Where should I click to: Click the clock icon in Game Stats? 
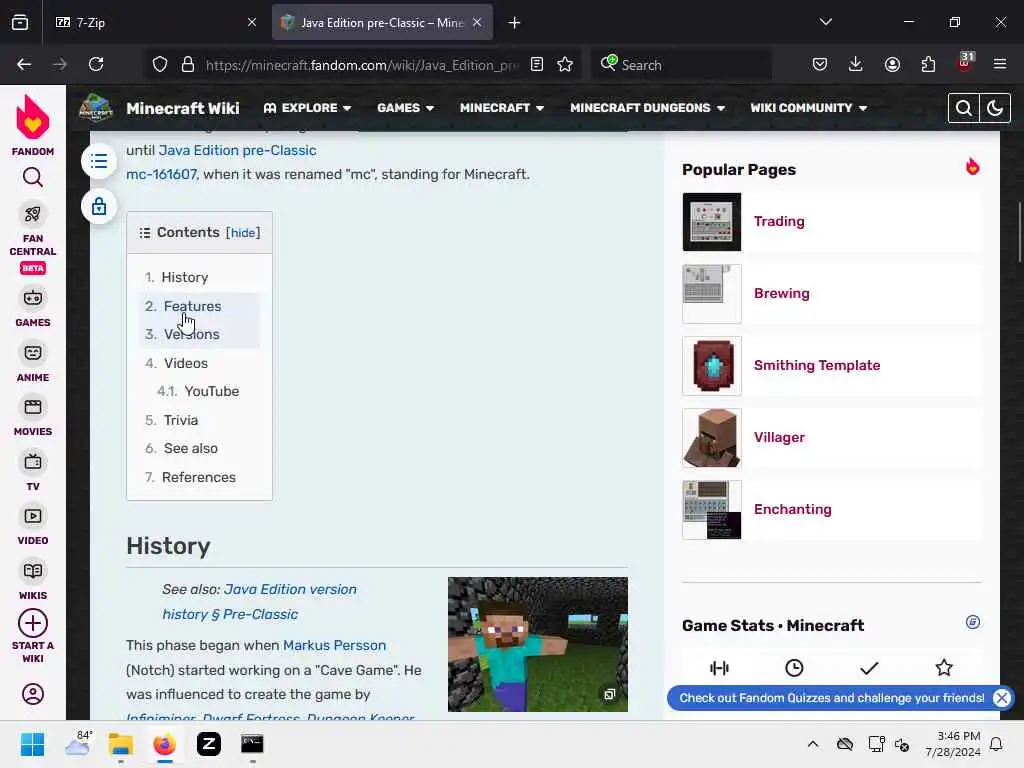794,667
